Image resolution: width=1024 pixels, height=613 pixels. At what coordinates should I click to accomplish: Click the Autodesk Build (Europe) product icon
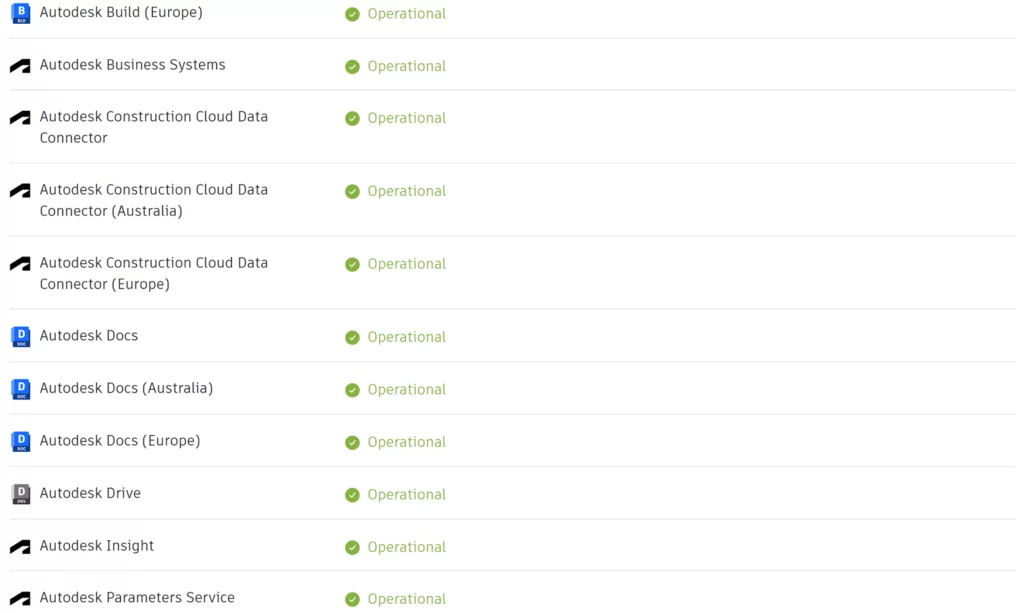pos(20,13)
